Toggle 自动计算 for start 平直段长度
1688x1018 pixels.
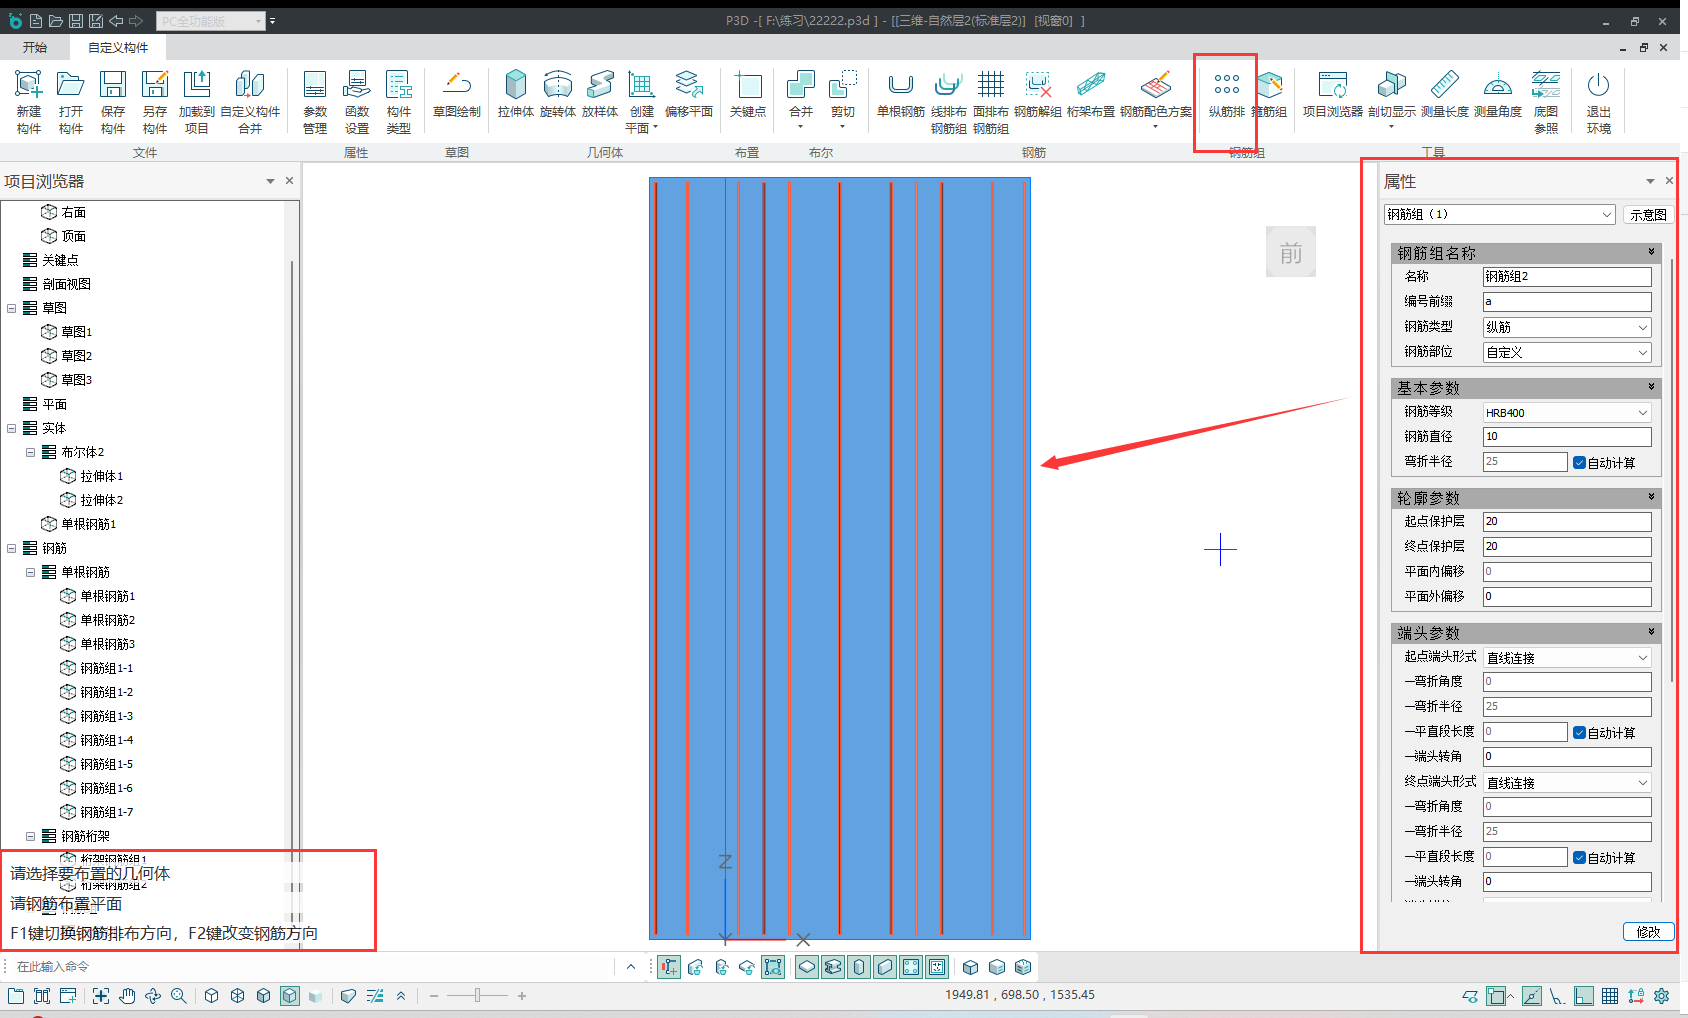1580,732
